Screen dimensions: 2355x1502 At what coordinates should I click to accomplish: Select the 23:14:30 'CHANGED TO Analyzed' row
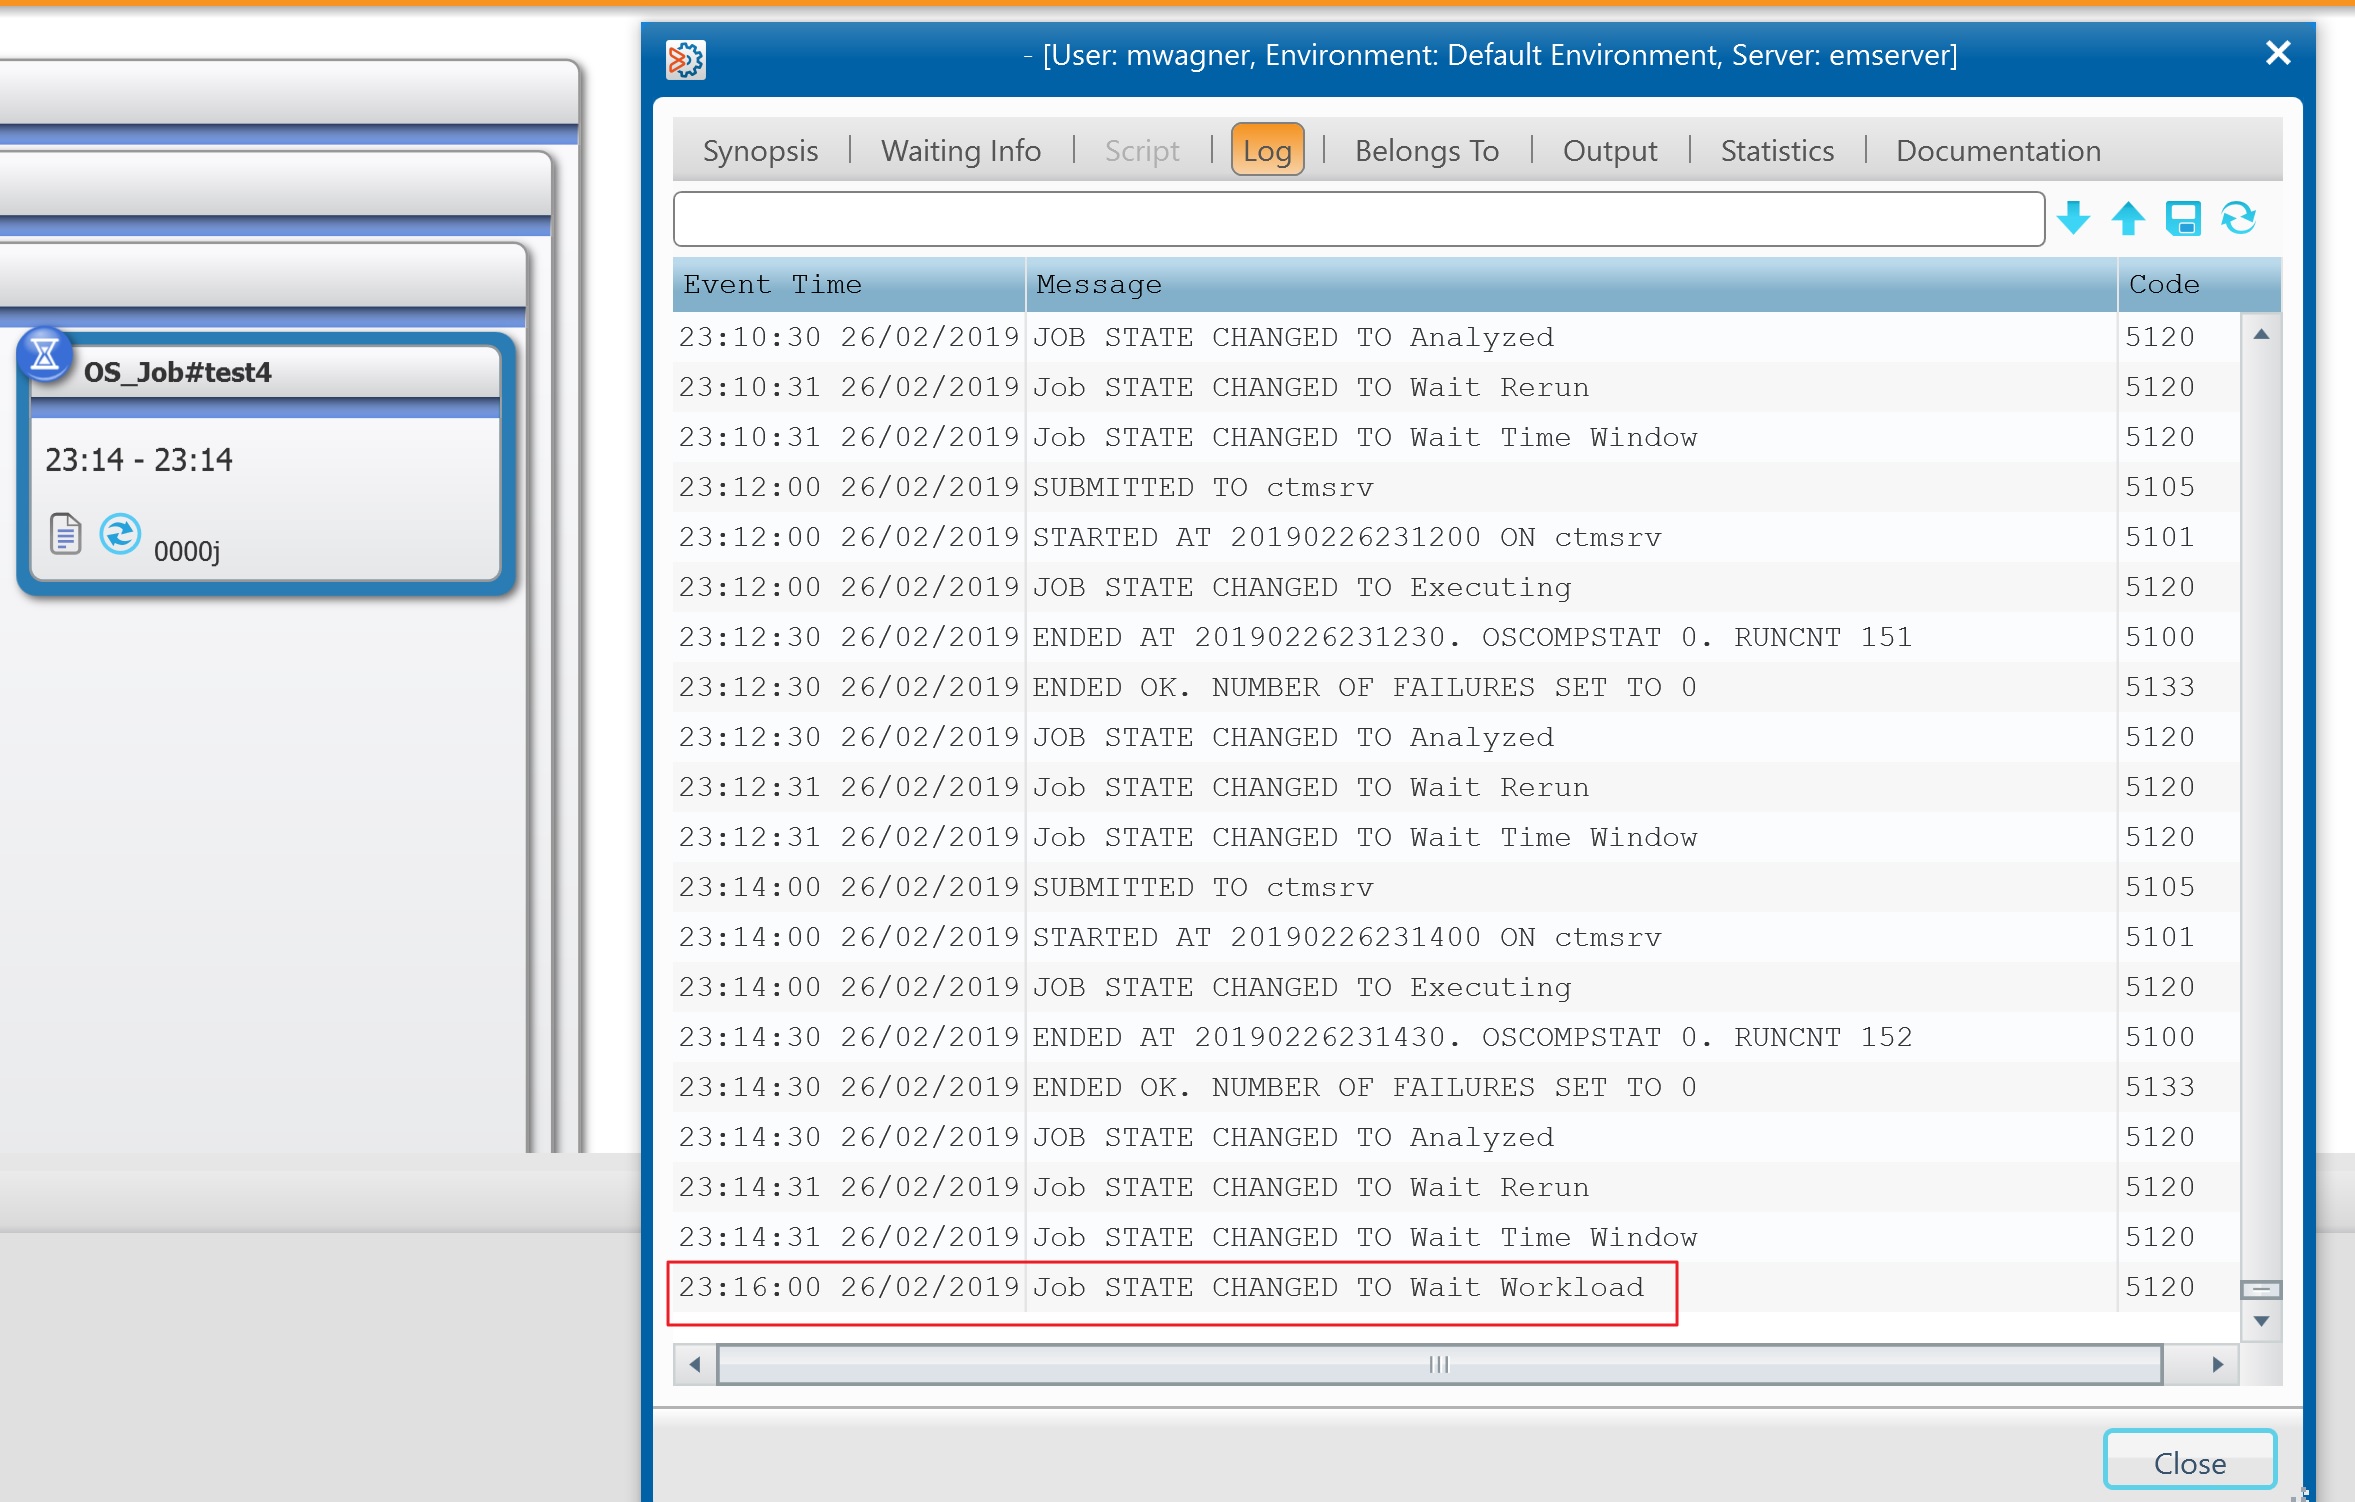tap(1456, 1137)
